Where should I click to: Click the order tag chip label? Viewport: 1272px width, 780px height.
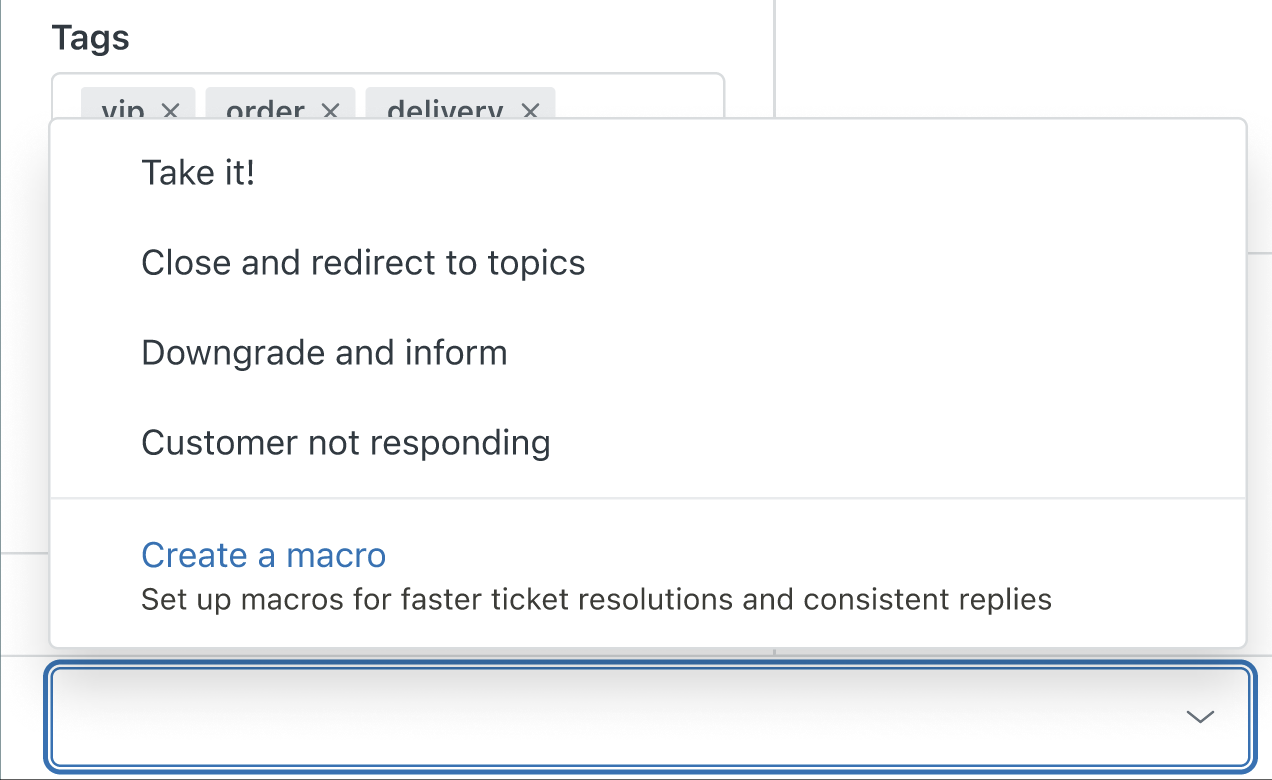coord(265,110)
